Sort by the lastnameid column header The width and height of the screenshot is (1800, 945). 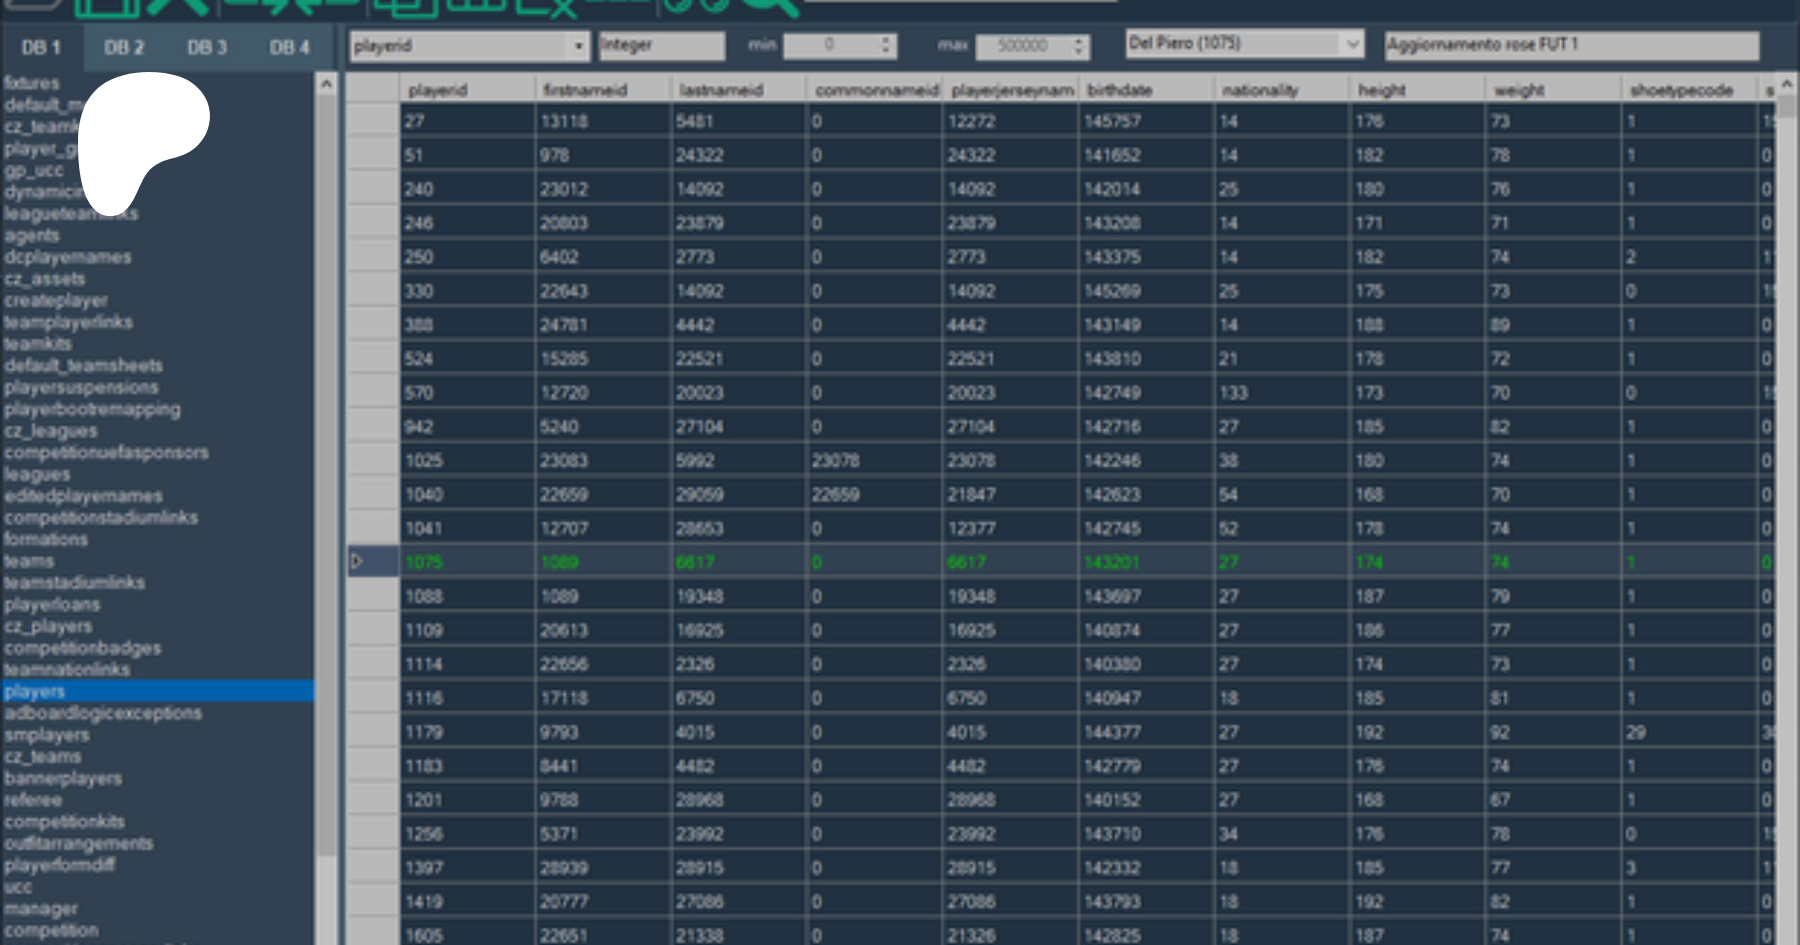pos(739,90)
